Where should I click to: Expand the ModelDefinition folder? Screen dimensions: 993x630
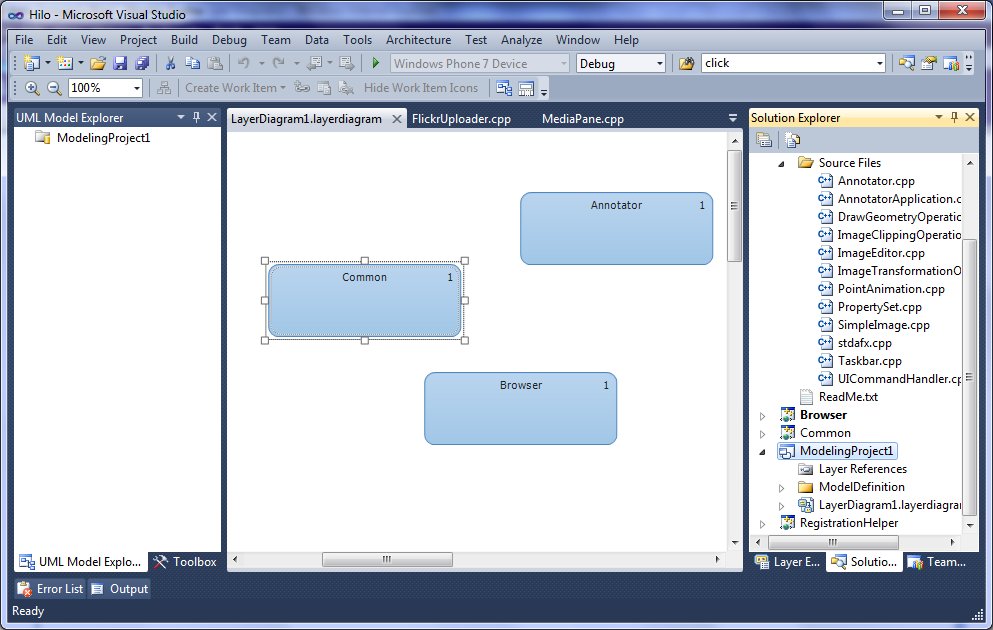[781, 488]
